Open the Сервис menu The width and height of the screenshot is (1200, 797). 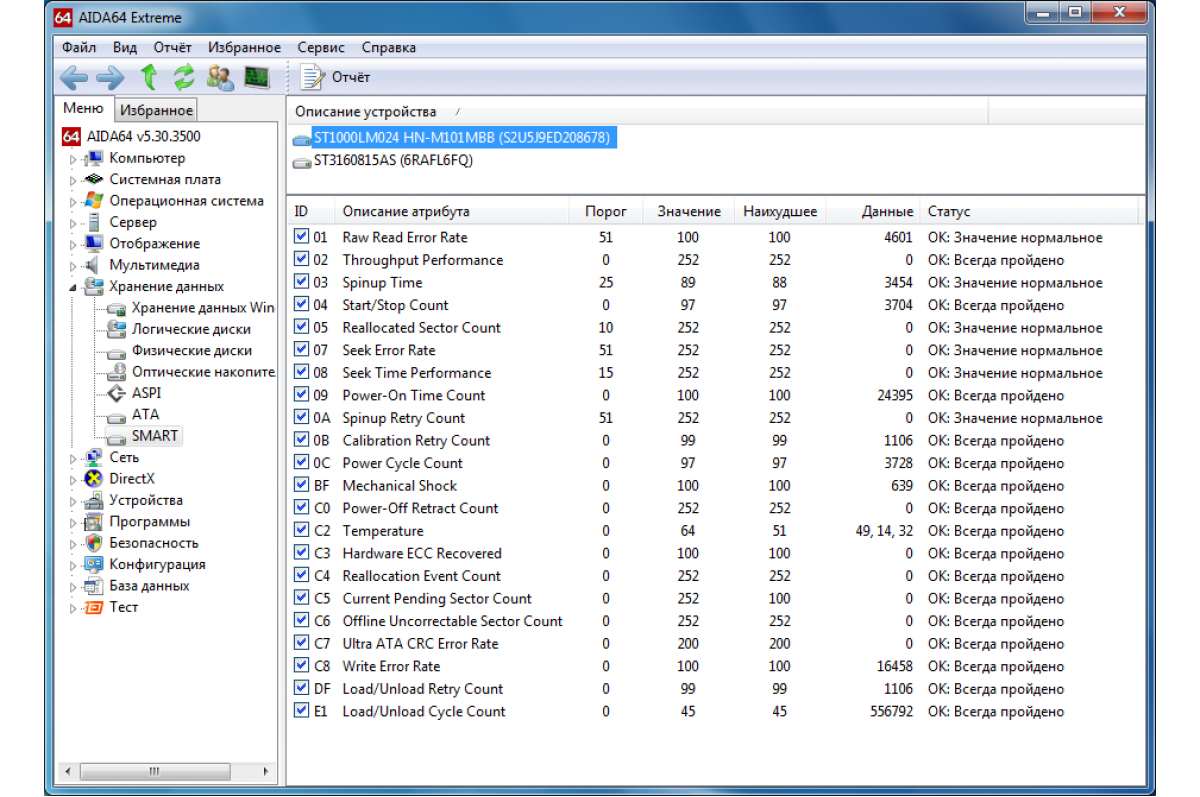tap(321, 47)
